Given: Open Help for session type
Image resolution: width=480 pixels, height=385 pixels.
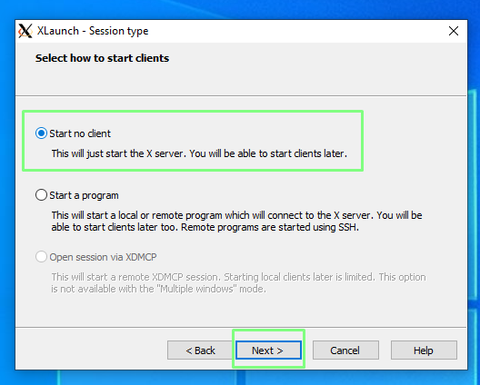Looking at the screenshot, I should coord(424,350).
